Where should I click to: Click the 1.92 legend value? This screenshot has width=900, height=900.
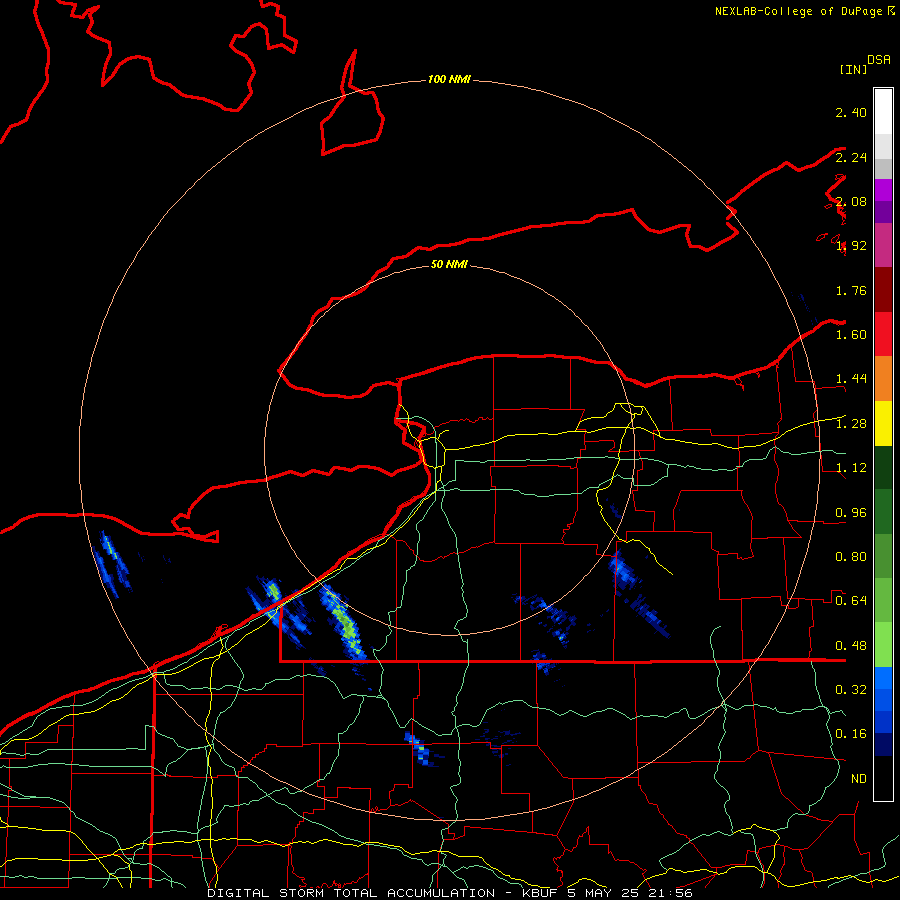click(x=851, y=246)
